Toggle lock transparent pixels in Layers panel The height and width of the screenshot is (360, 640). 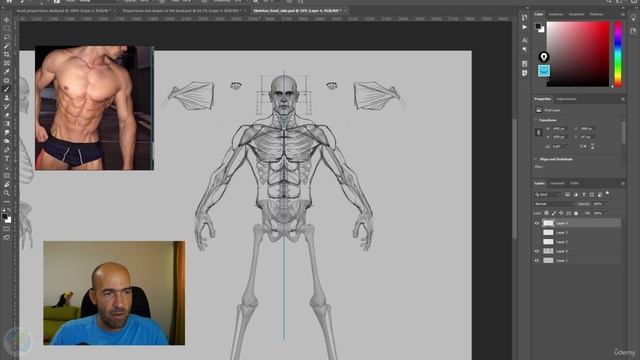[x=547, y=213]
